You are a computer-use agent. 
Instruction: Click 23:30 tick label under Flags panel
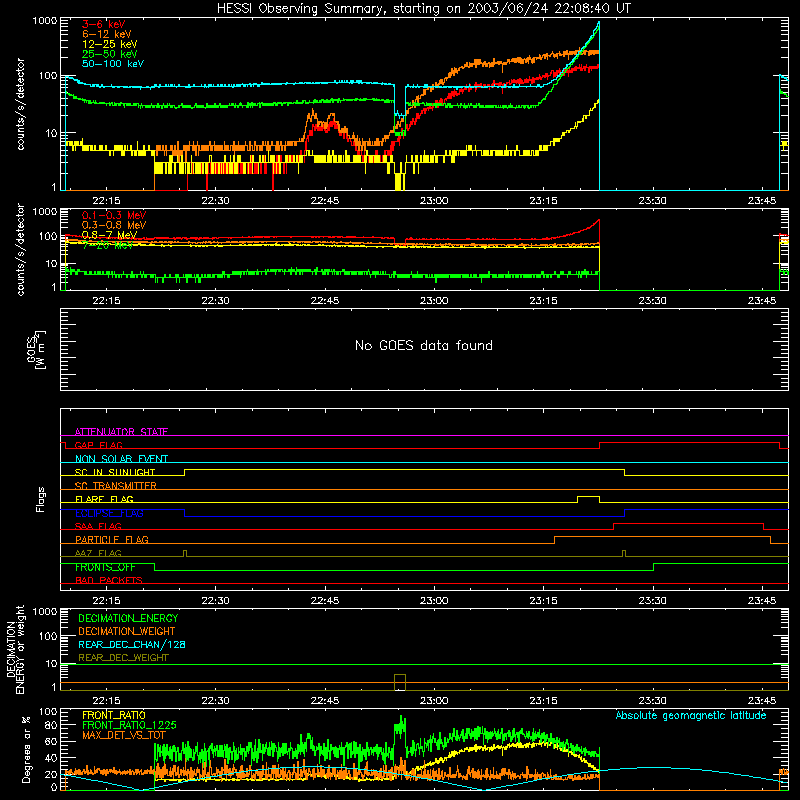click(x=653, y=601)
